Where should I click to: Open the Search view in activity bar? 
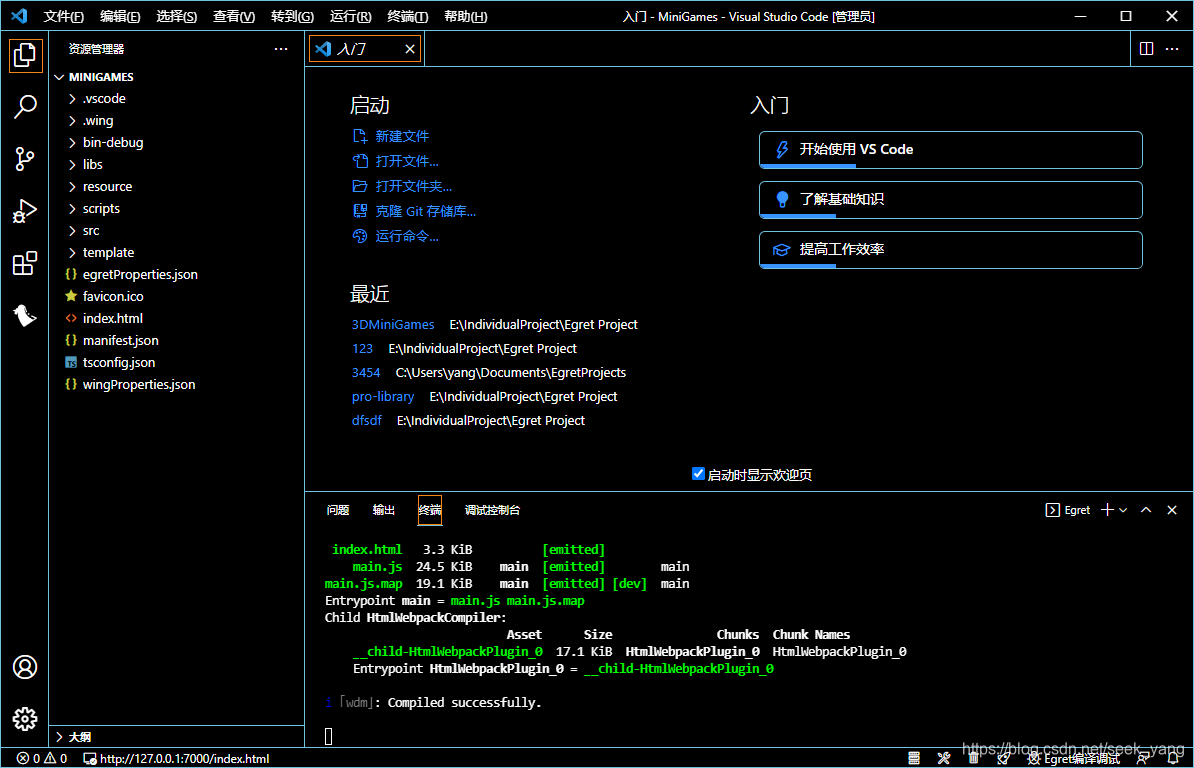(25, 107)
